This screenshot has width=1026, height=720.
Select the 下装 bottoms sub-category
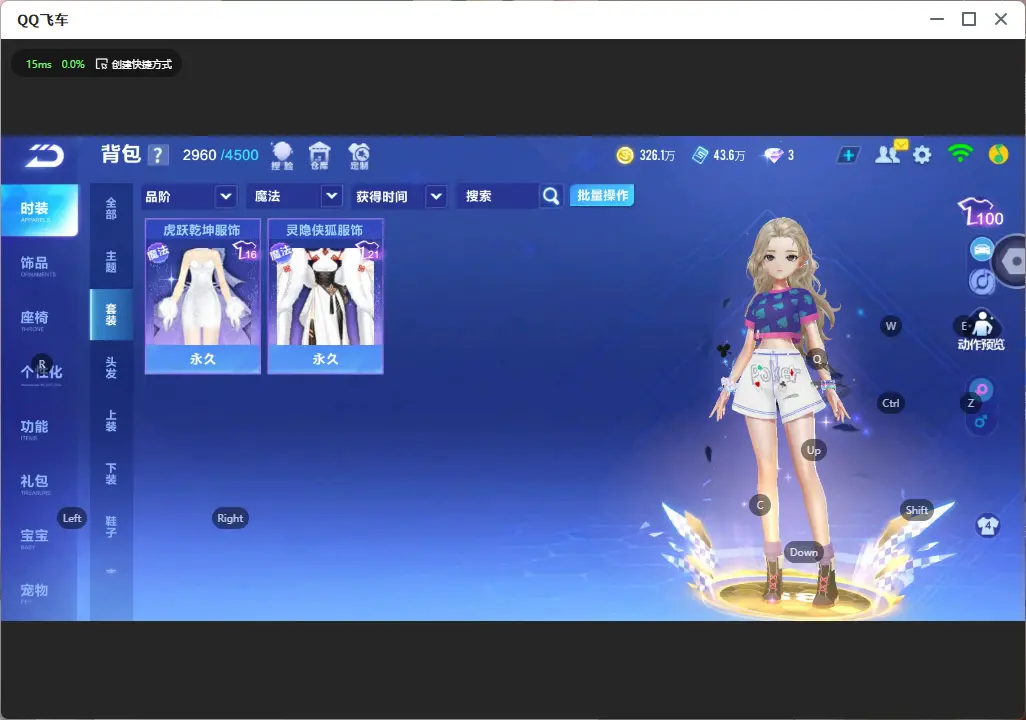click(111, 474)
